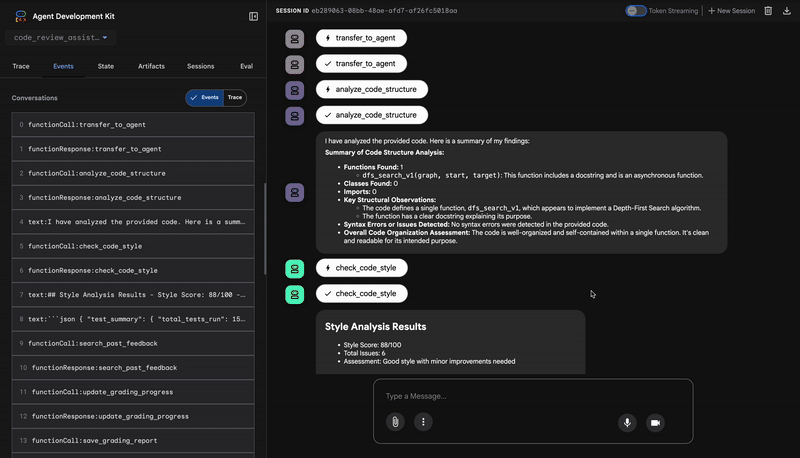Open the code_review_assistant agent dropdown
Screen dimensions: 800x458
coord(62,38)
